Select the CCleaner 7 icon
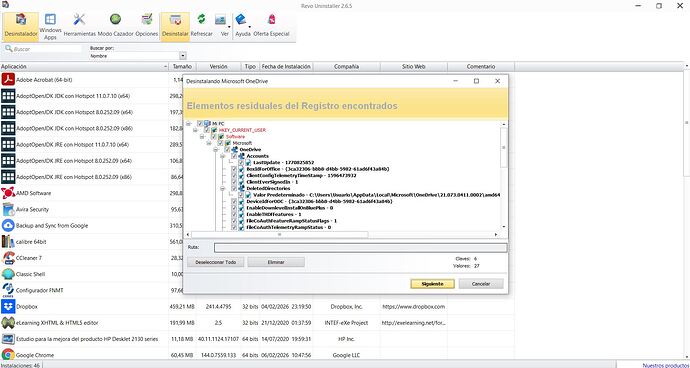The width and height of the screenshot is (690, 368). (x=8, y=258)
